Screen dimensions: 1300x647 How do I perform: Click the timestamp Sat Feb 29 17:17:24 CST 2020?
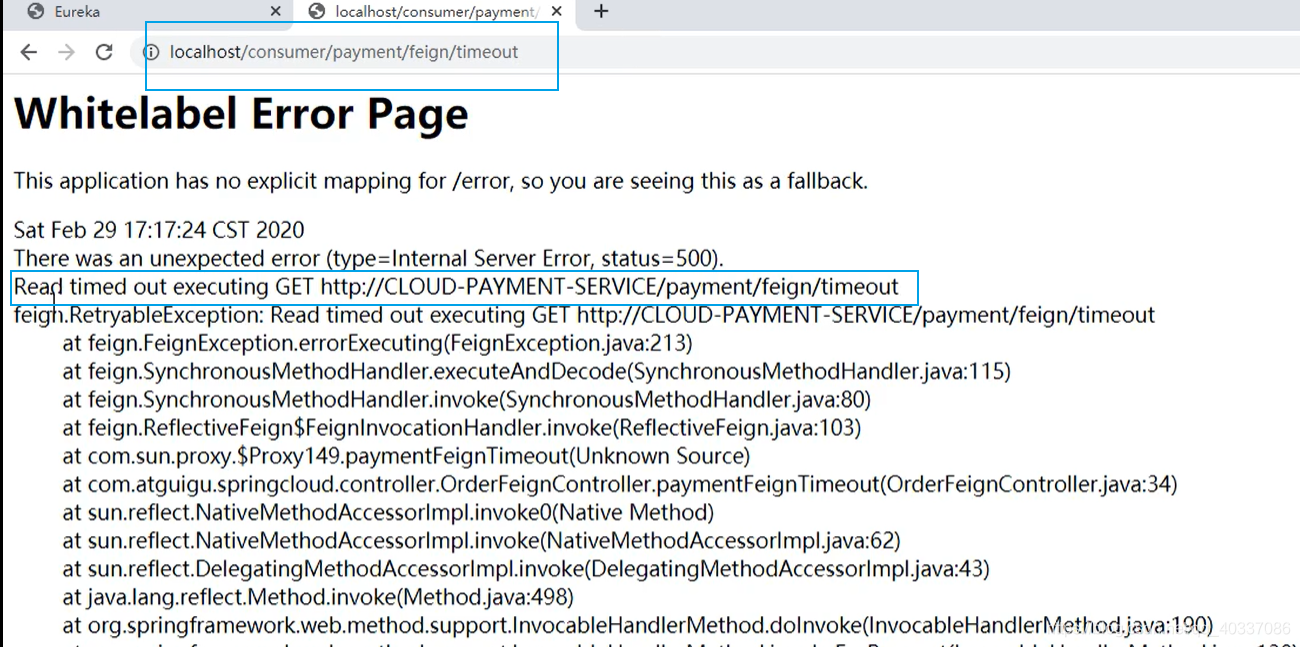coord(159,230)
